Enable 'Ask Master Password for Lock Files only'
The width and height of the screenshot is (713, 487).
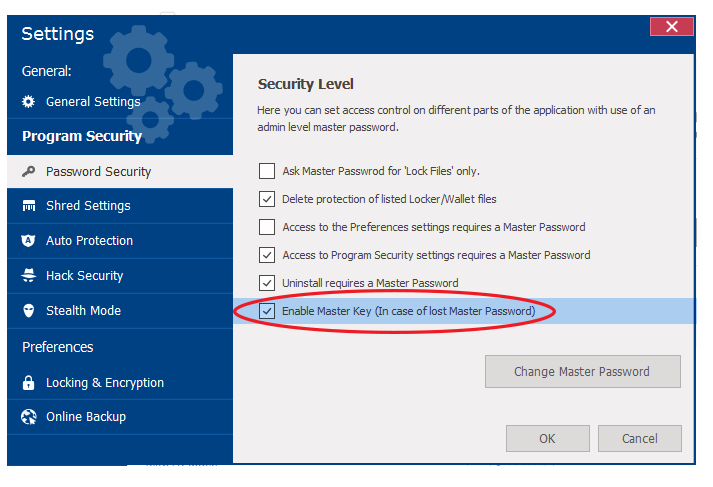267,171
